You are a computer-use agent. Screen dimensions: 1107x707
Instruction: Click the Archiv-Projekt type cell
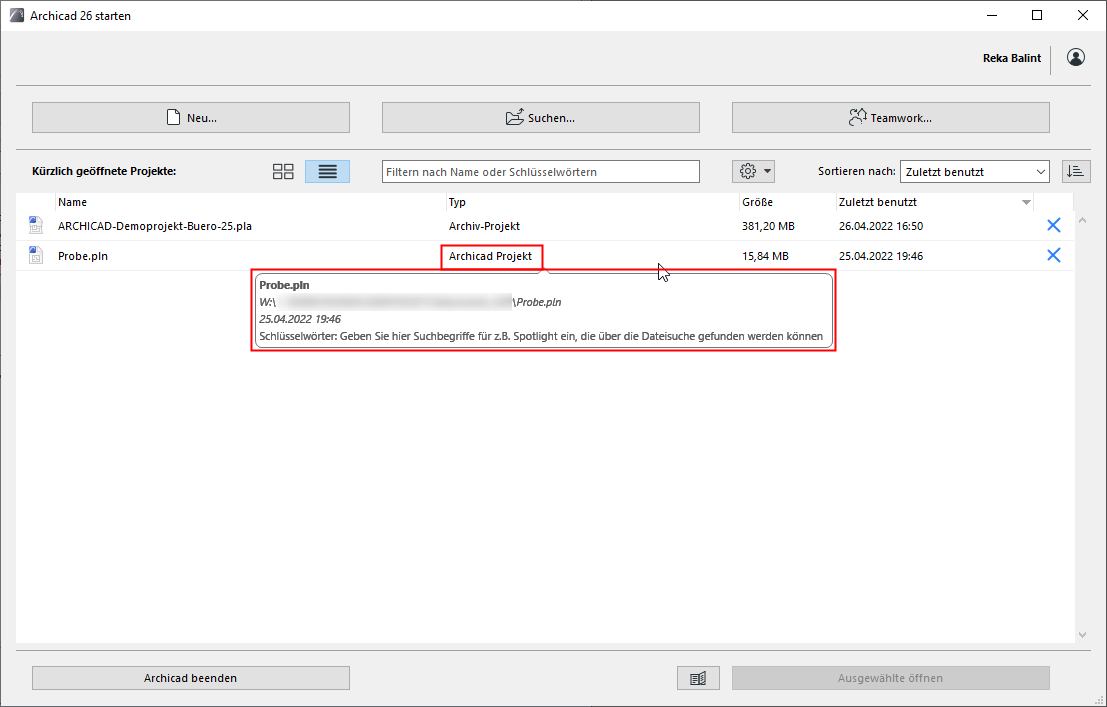[x=484, y=226]
